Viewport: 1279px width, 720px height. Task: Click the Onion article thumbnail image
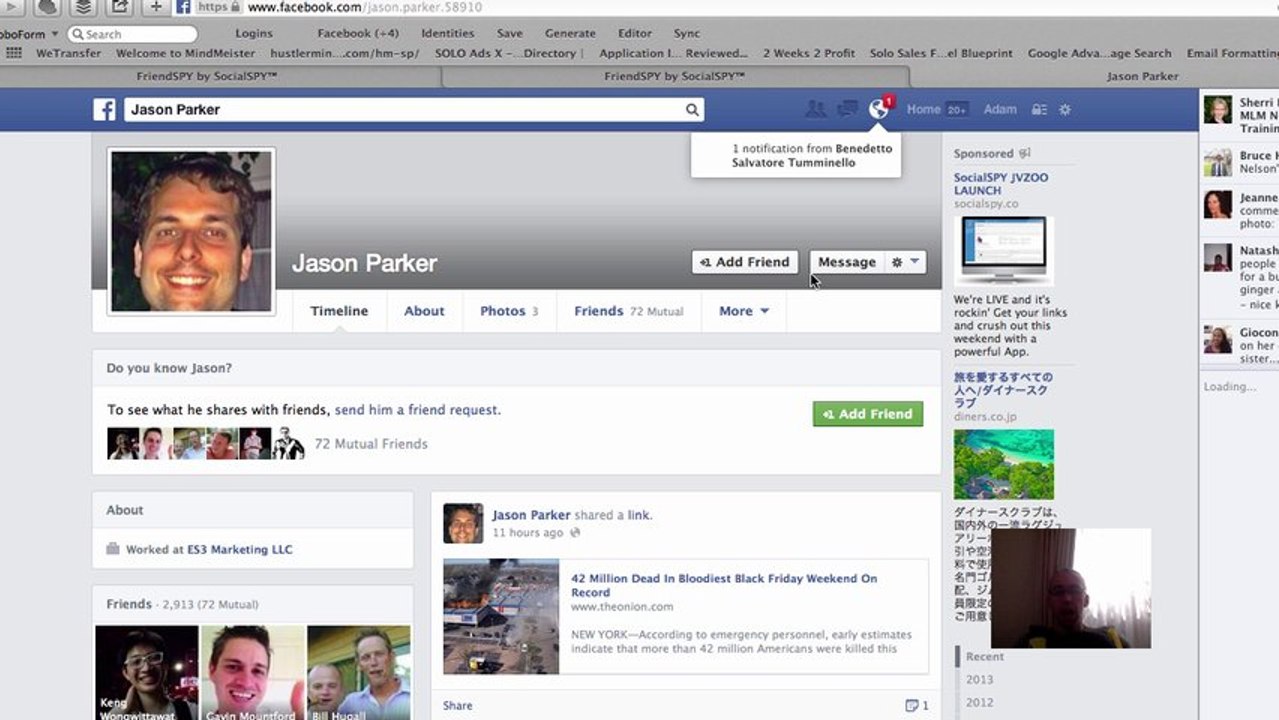501,616
